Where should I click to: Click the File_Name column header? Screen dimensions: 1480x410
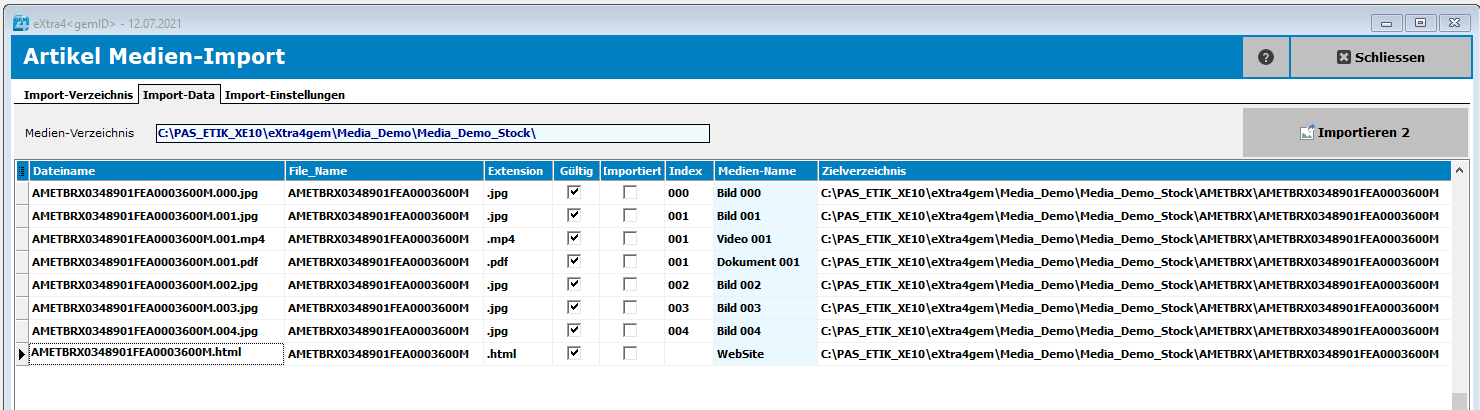[384, 171]
